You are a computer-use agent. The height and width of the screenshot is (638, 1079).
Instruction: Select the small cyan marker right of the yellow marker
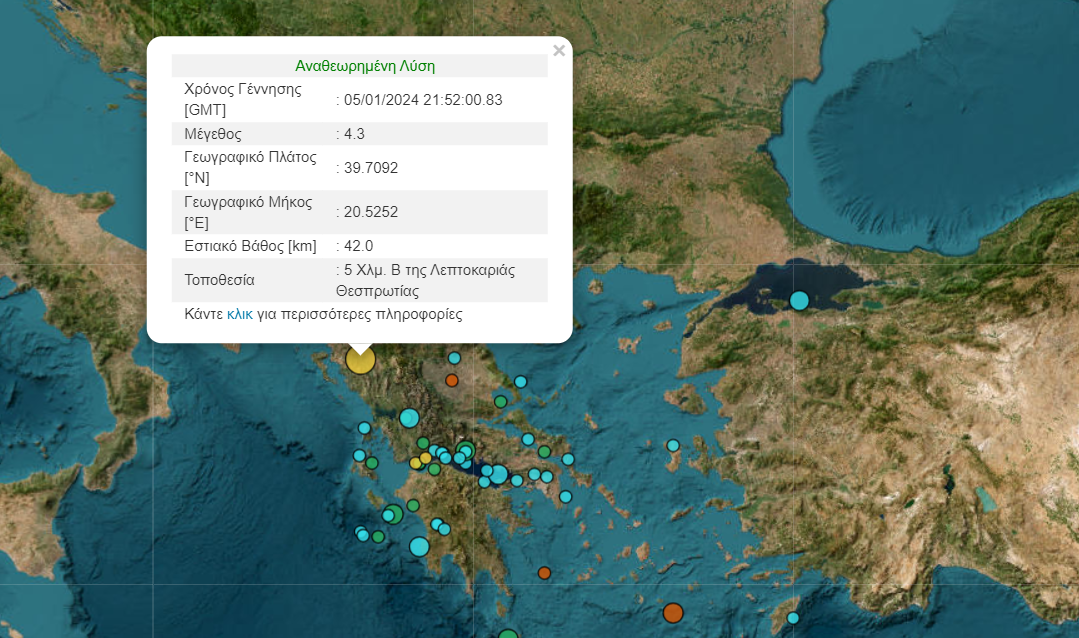tap(454, 358)
